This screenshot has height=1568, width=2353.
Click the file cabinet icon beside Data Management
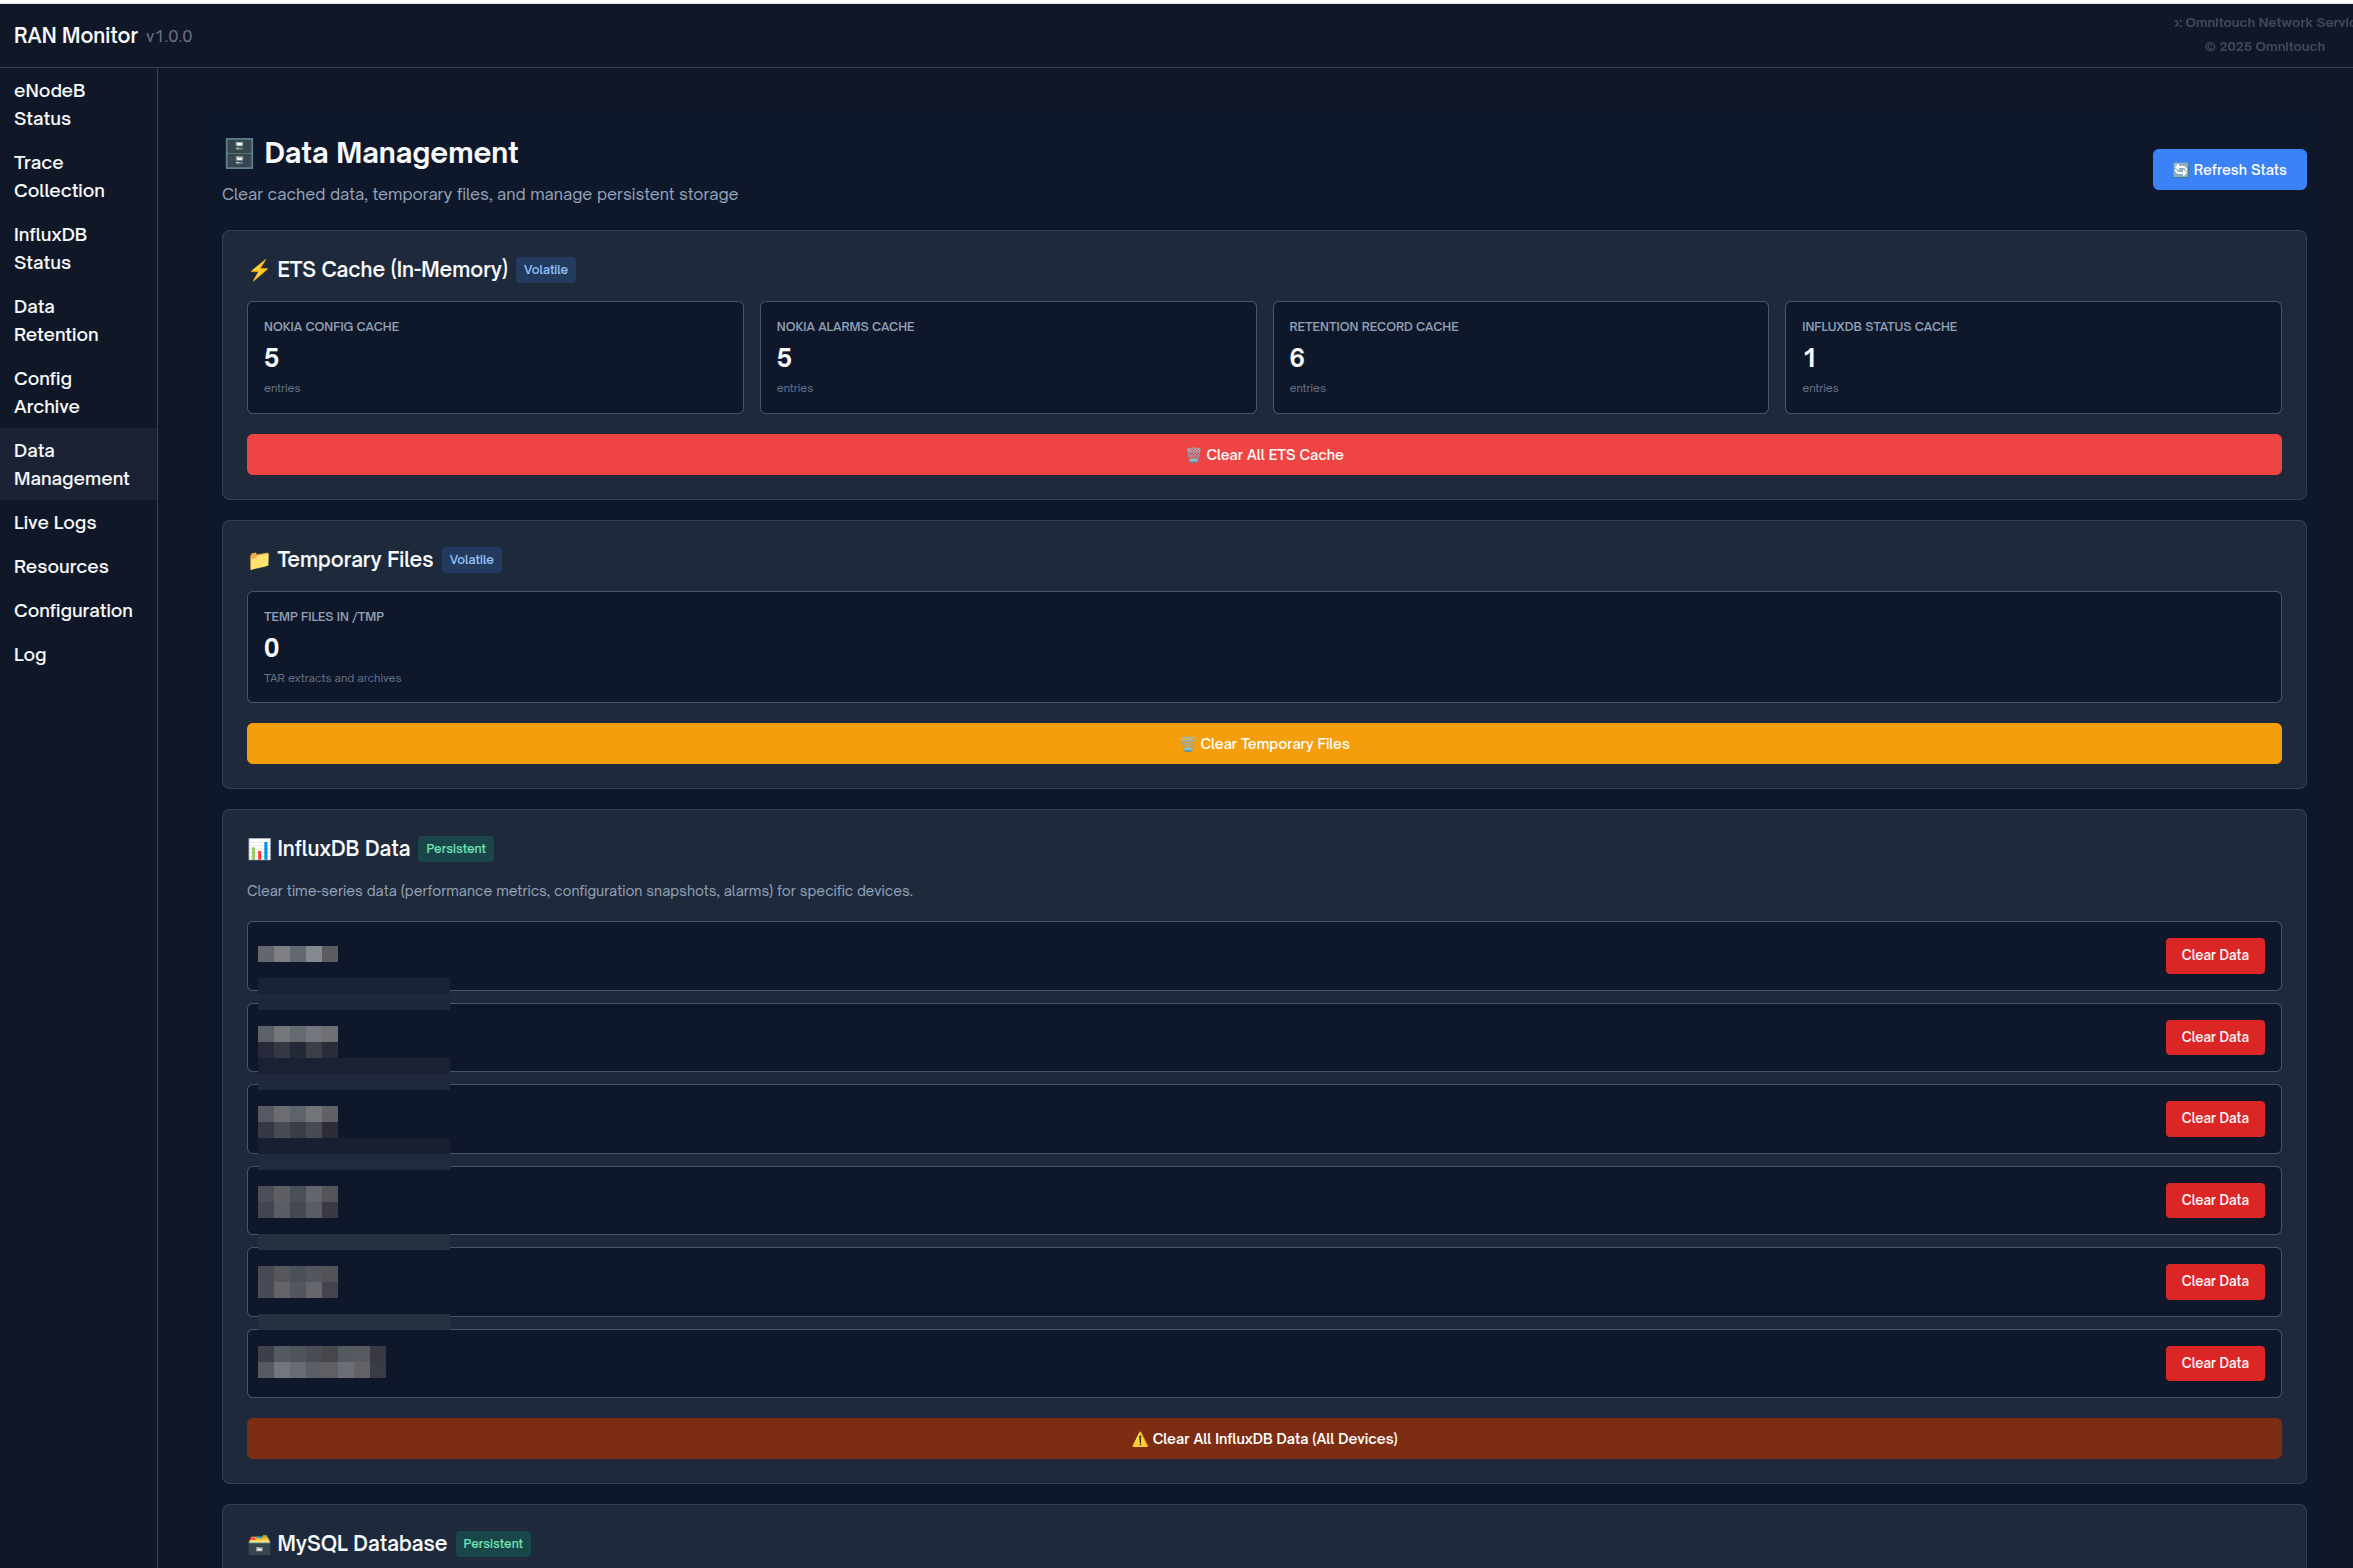click(x=239, y=153)
